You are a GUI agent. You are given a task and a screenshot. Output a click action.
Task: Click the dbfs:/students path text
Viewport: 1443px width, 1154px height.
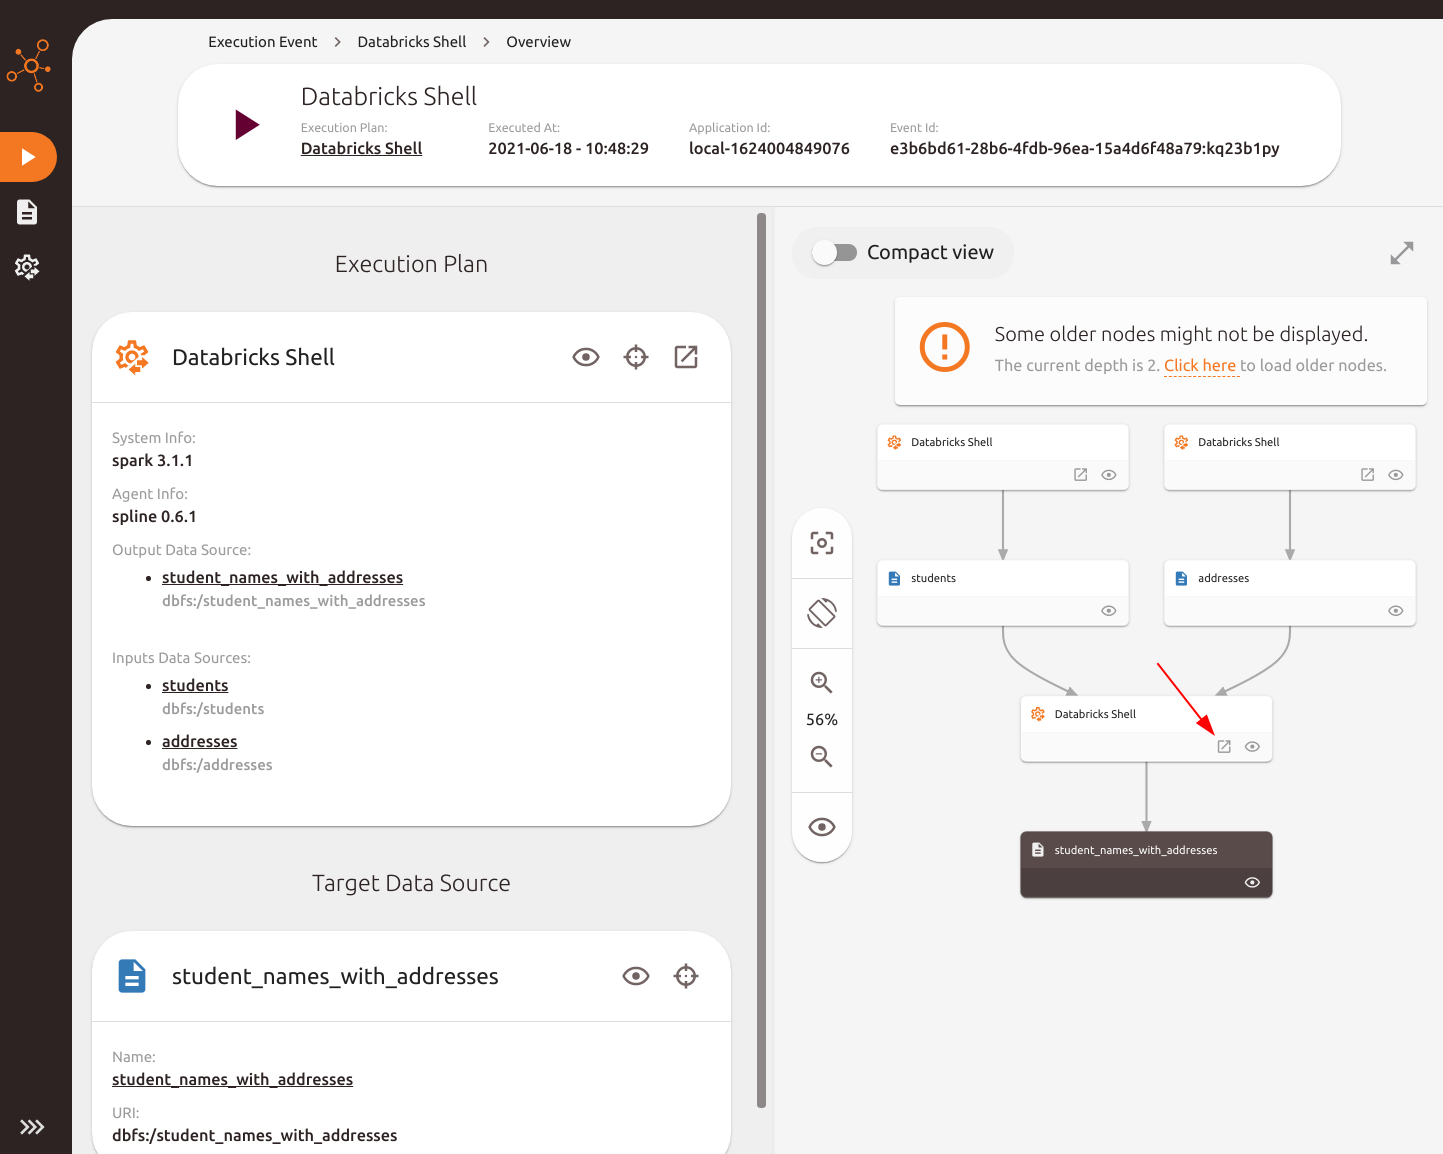click(213, 709)
